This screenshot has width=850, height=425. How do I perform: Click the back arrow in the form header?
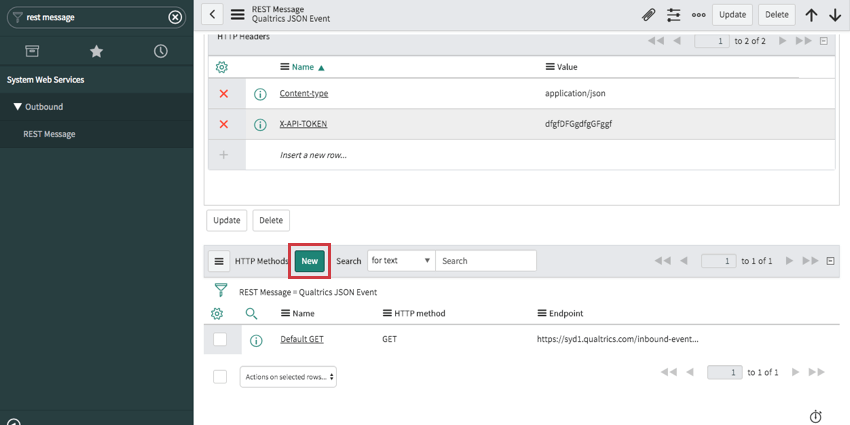pyautogui.click(x=212, y=14)
